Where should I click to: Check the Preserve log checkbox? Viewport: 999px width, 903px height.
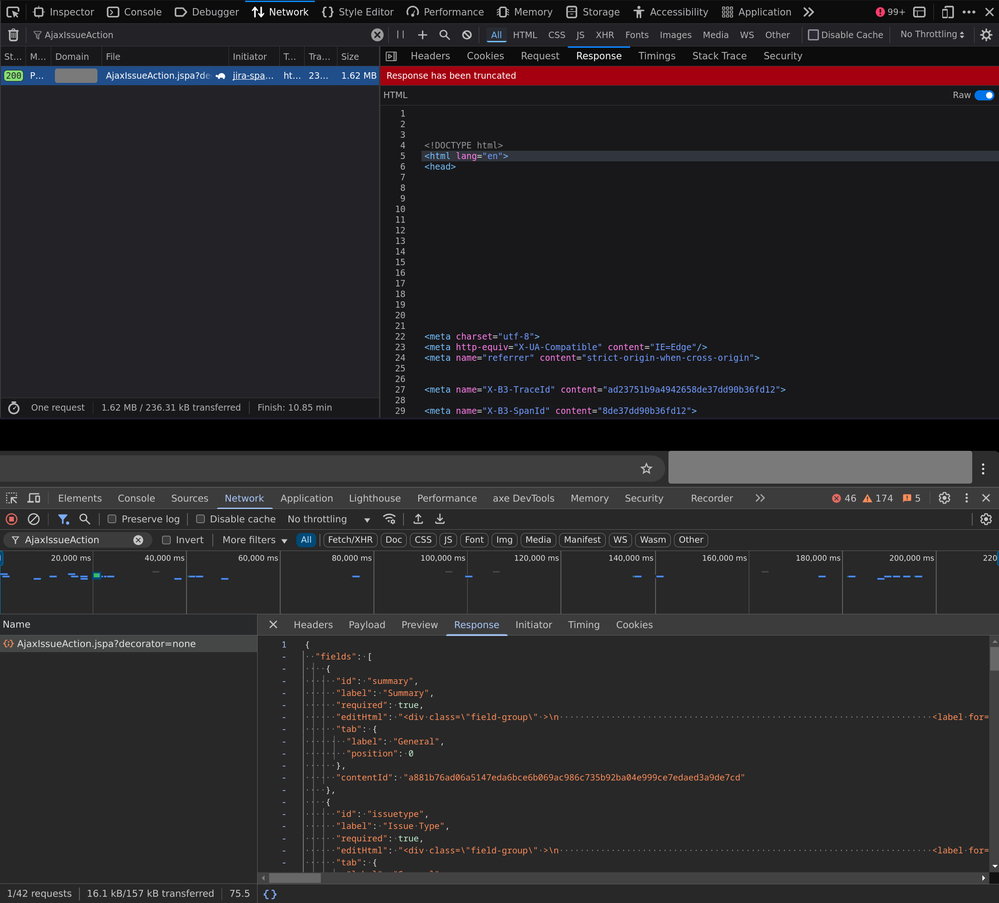(x=112, y=519)
